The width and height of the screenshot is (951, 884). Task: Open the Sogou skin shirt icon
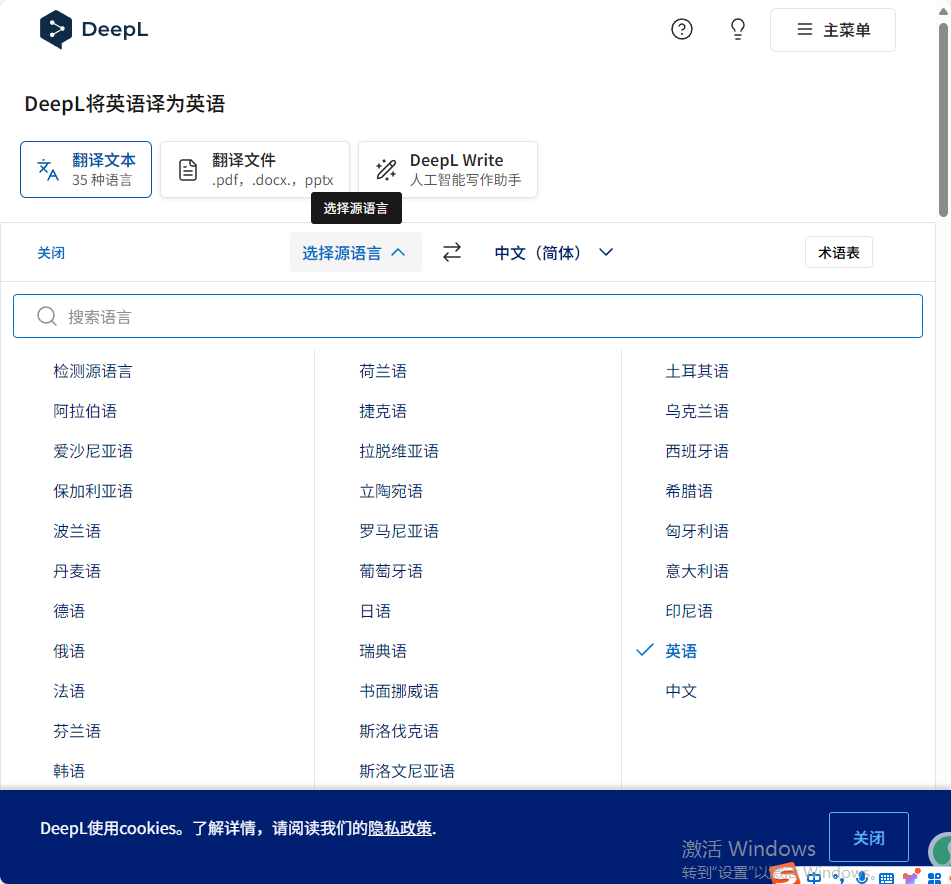click(x=911, y=877)
